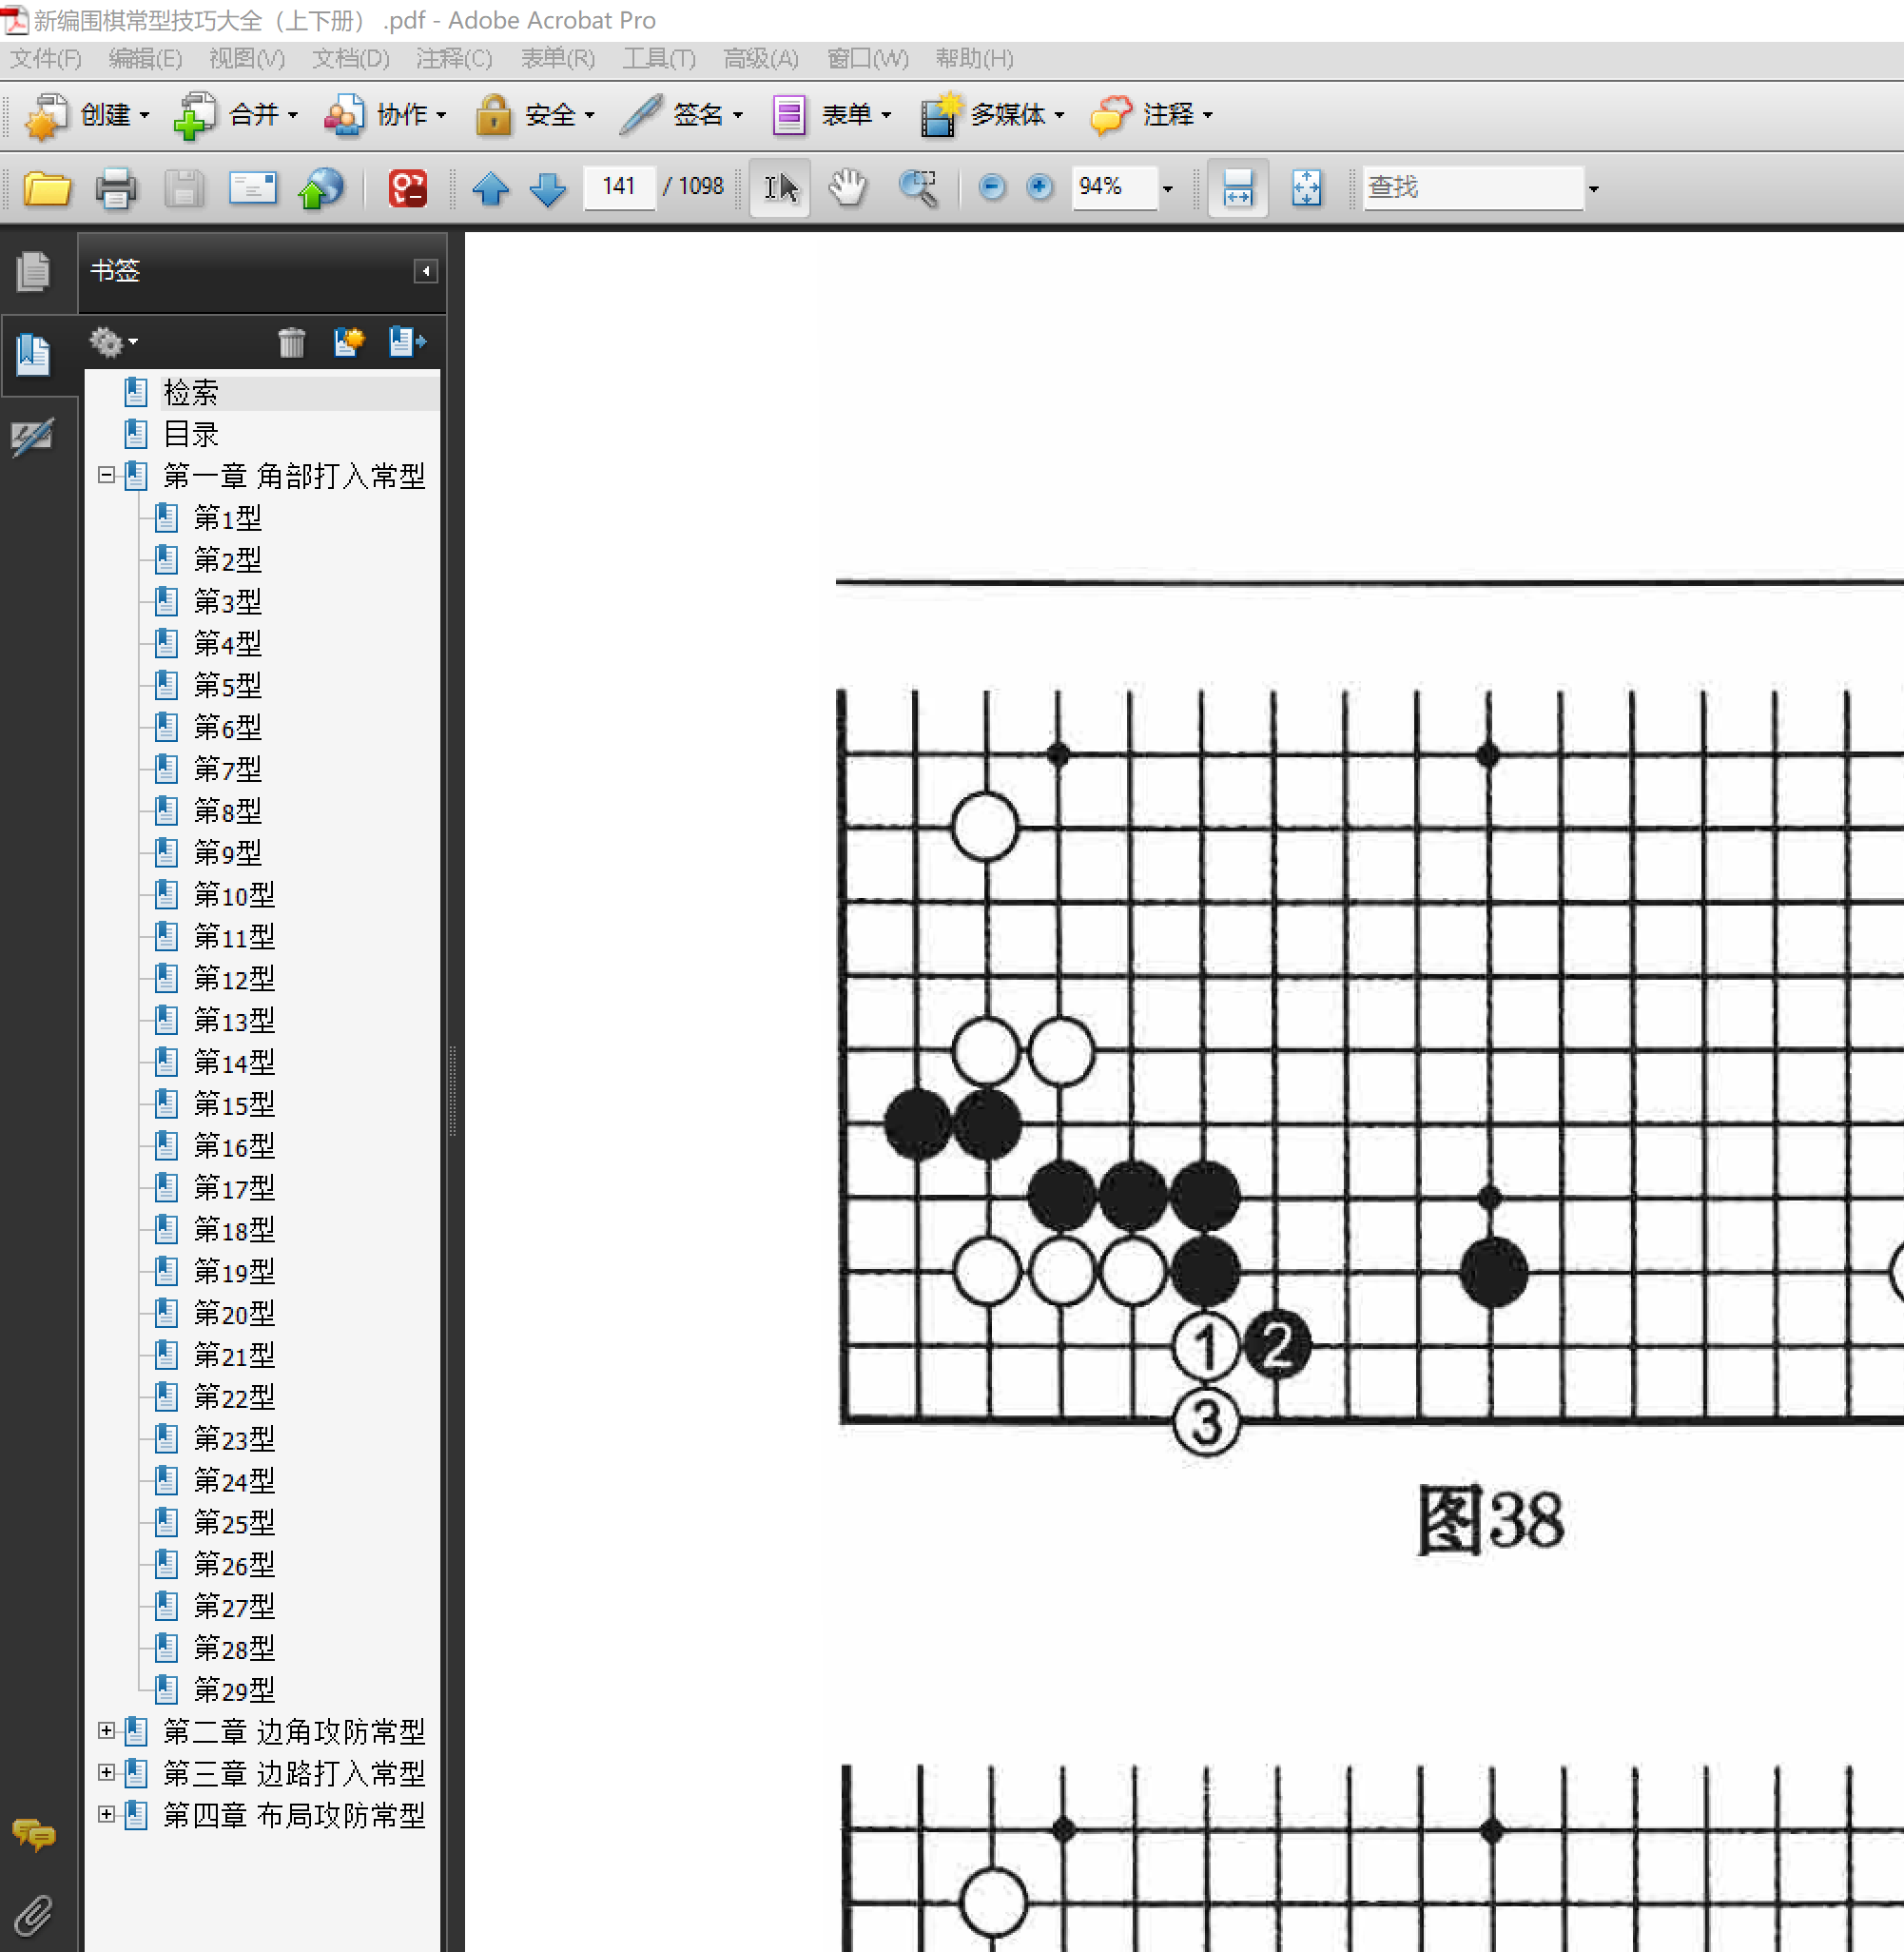The height and width of the screenshot is (1952, 1904).
Task: Click the New bookmark icon
Action: click(x=349, y=342)
